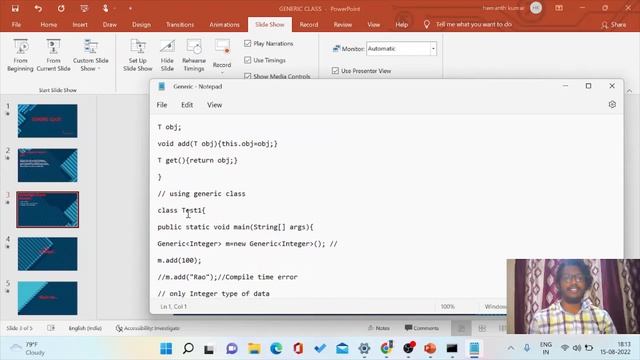Open Microsoft Teams chat from taskbar
This screenshot has height=360, width=640.
point(232,349)
